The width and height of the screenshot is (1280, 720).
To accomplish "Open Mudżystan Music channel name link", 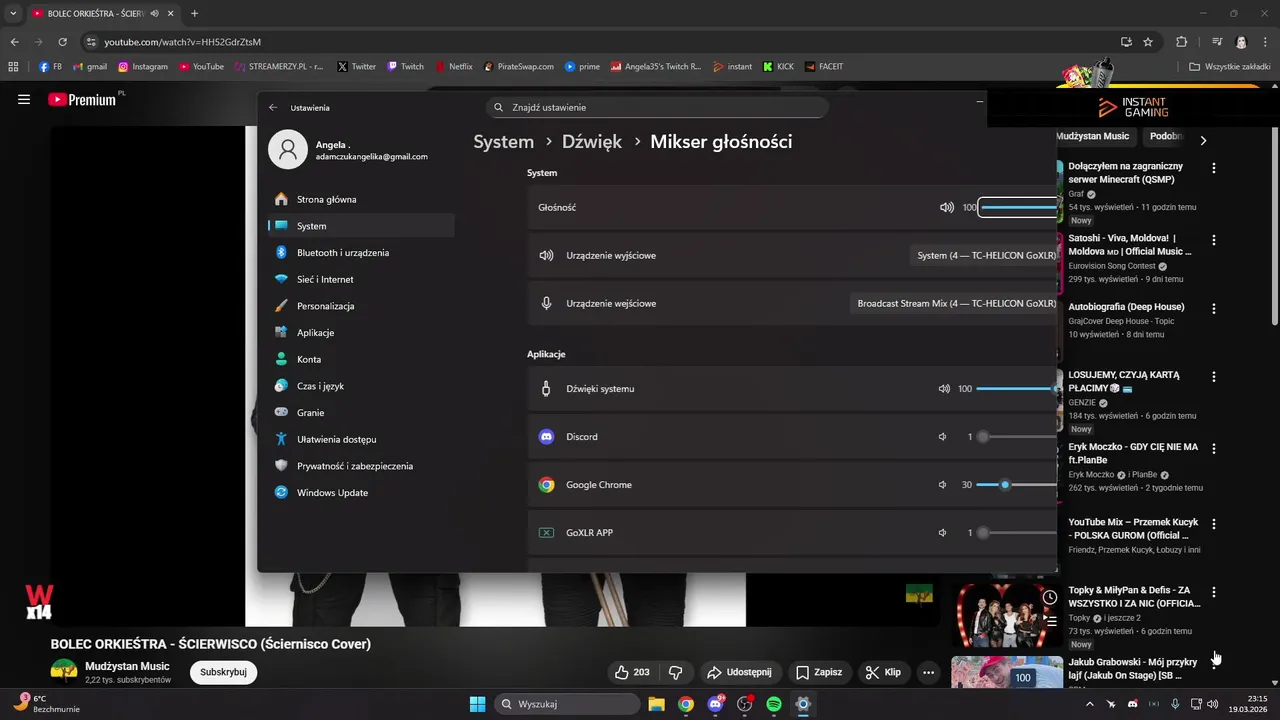I will (127, 666).
